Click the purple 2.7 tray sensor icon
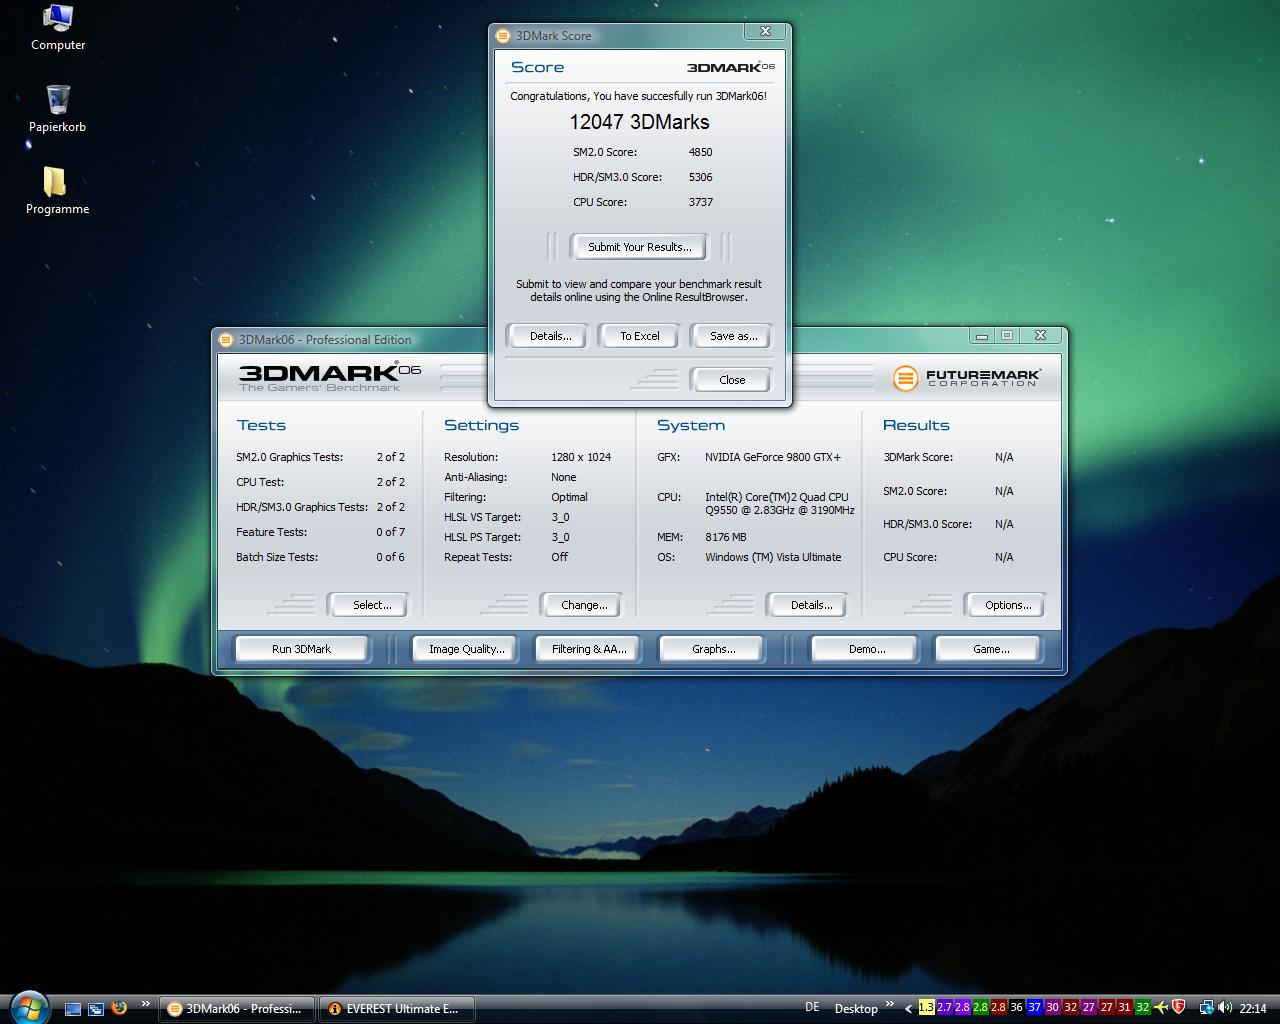1280x1024 pixels. click(x=944, y=1008)
